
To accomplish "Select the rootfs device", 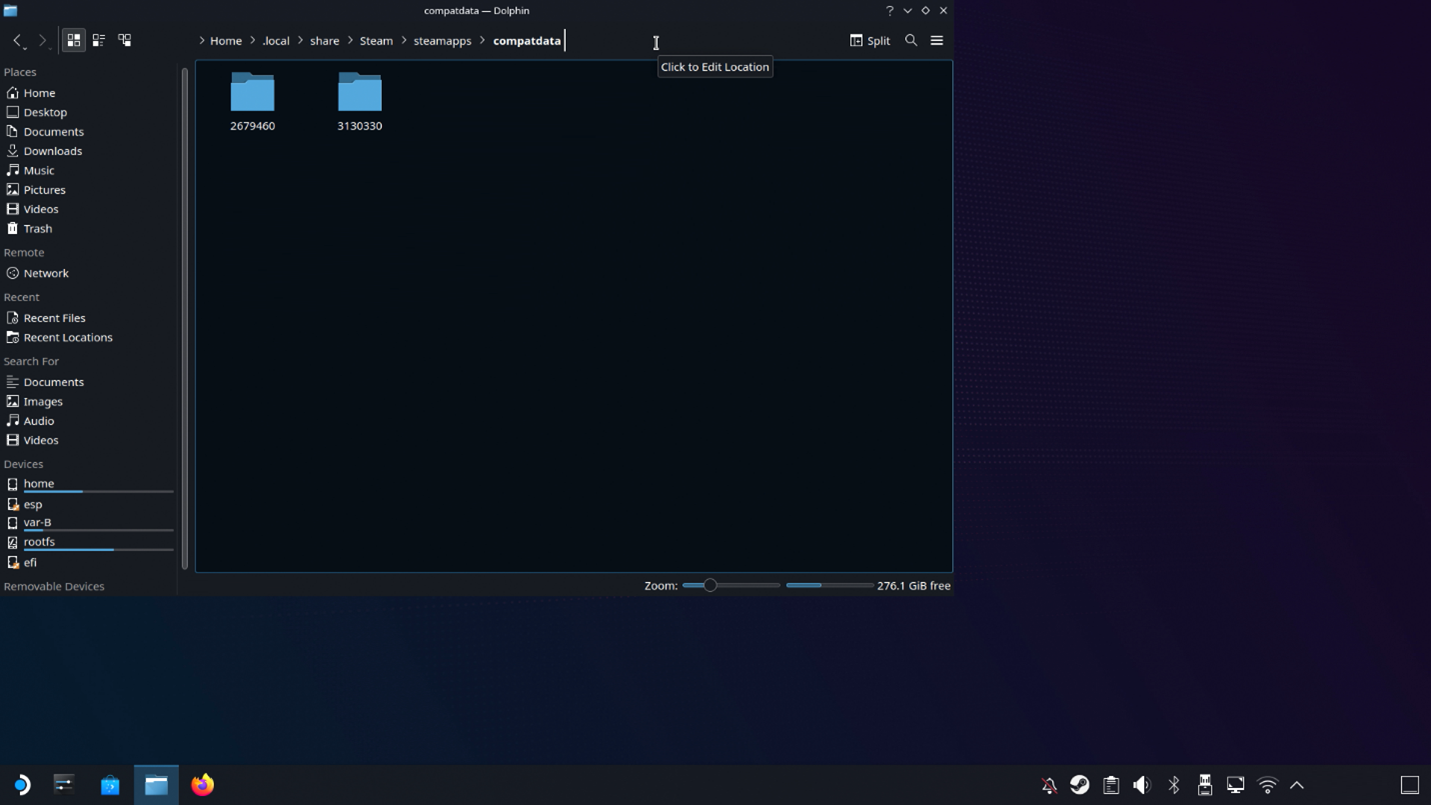I will (39, 542).
